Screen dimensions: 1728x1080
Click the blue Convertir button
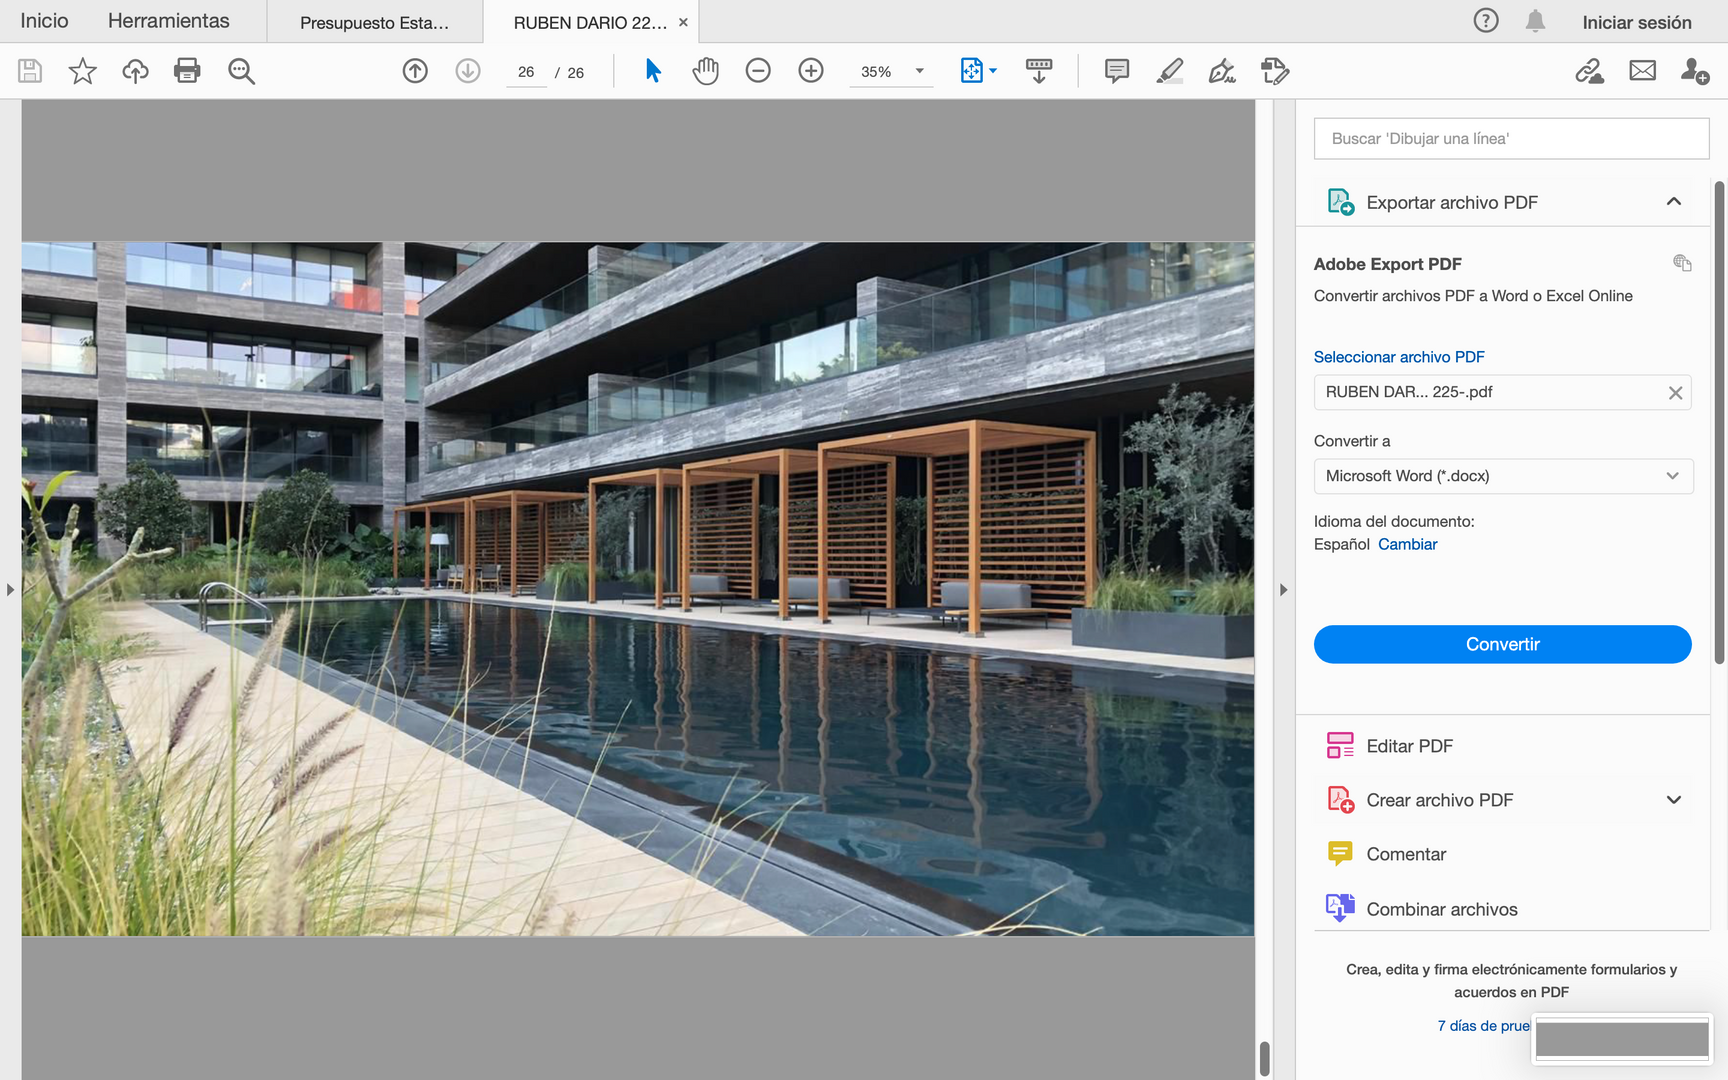[x=1502, y=644]
